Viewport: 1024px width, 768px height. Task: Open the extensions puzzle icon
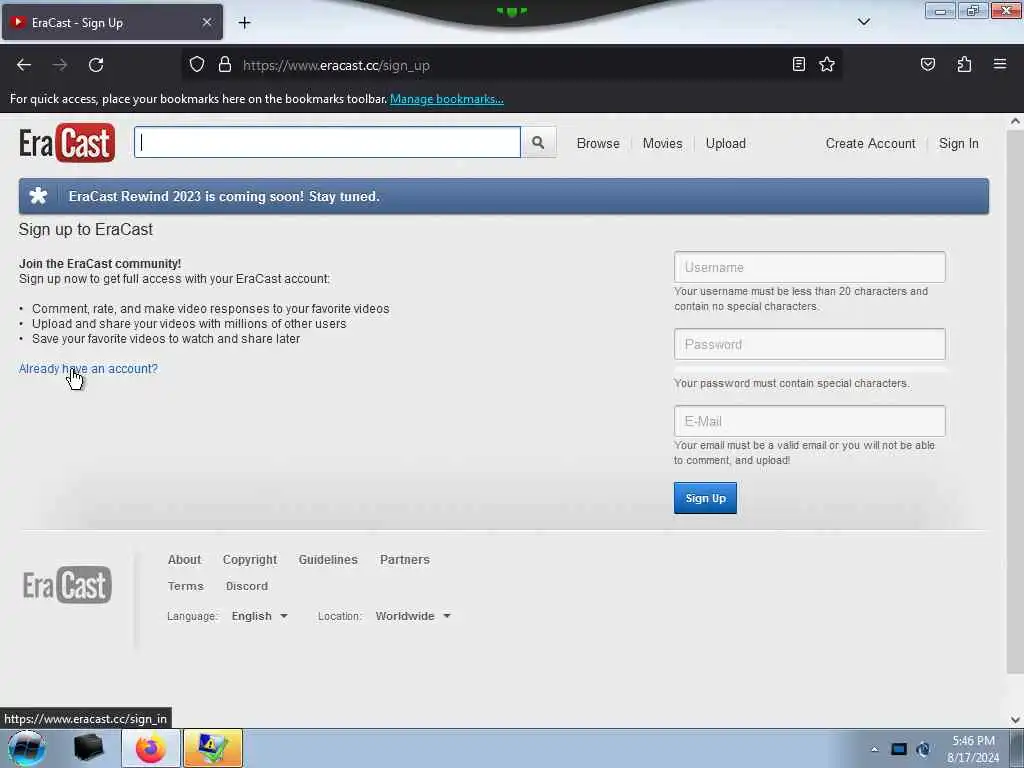964,64
